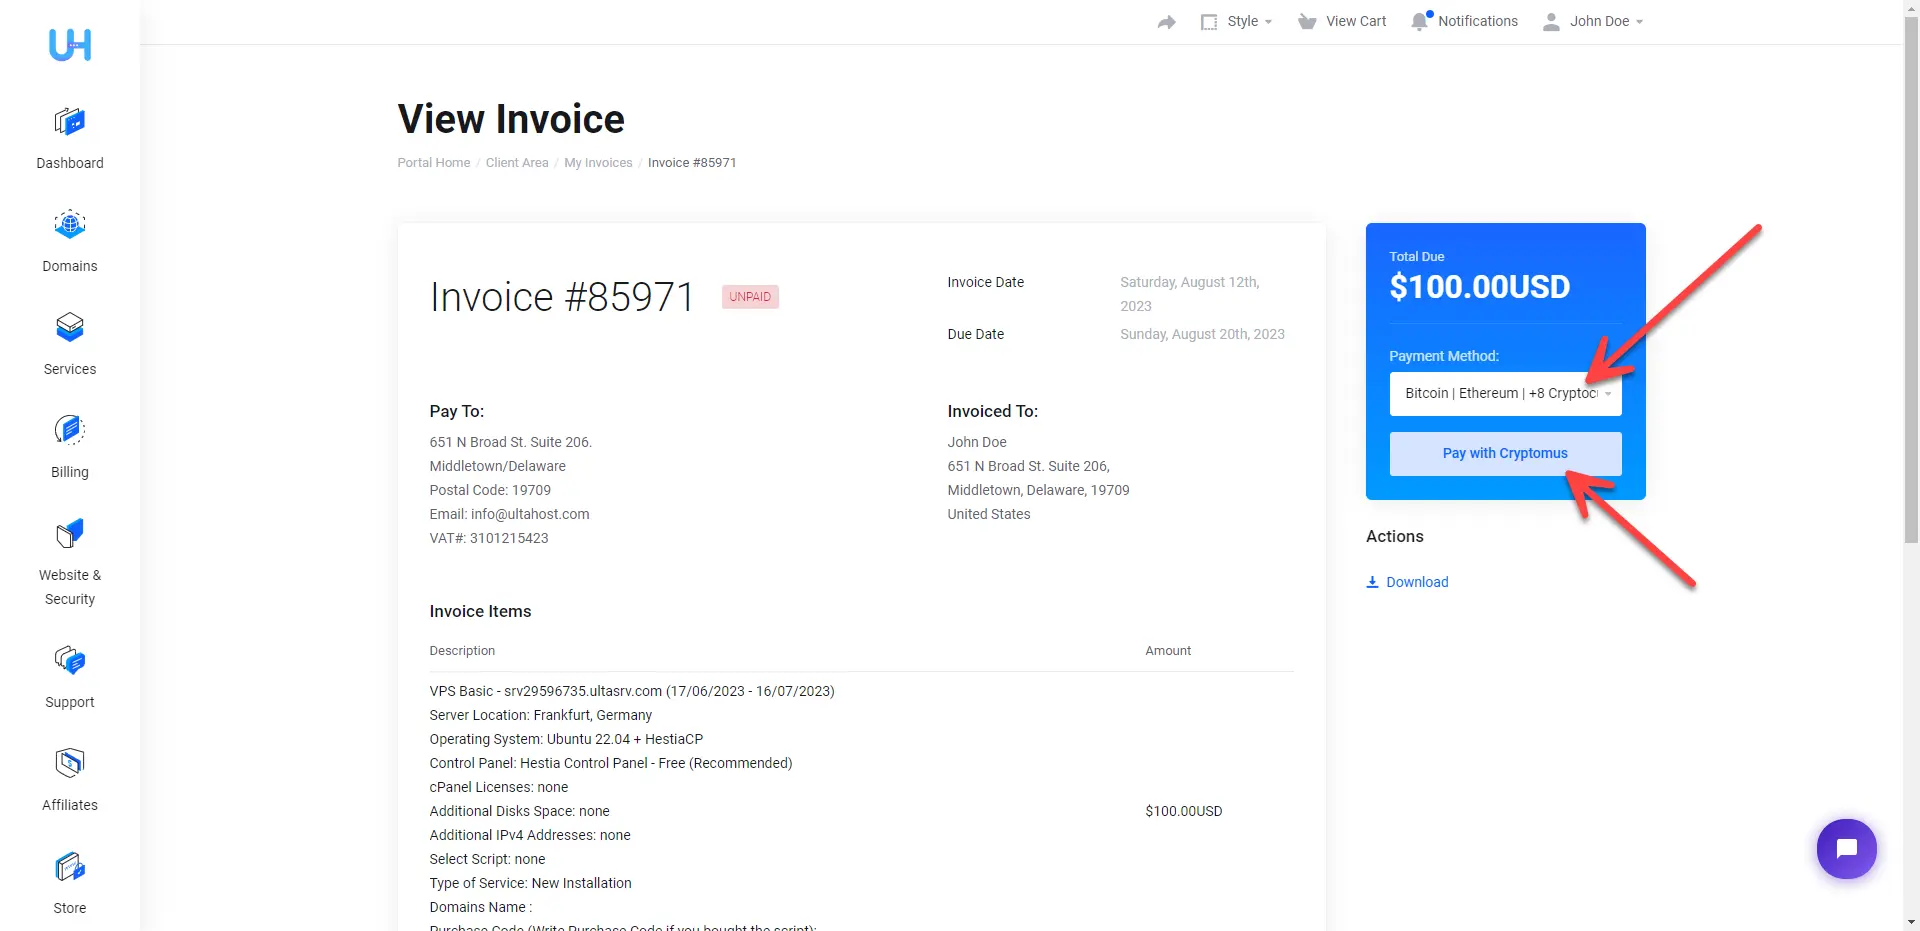Click the UltaHost logo

[70, 44]
